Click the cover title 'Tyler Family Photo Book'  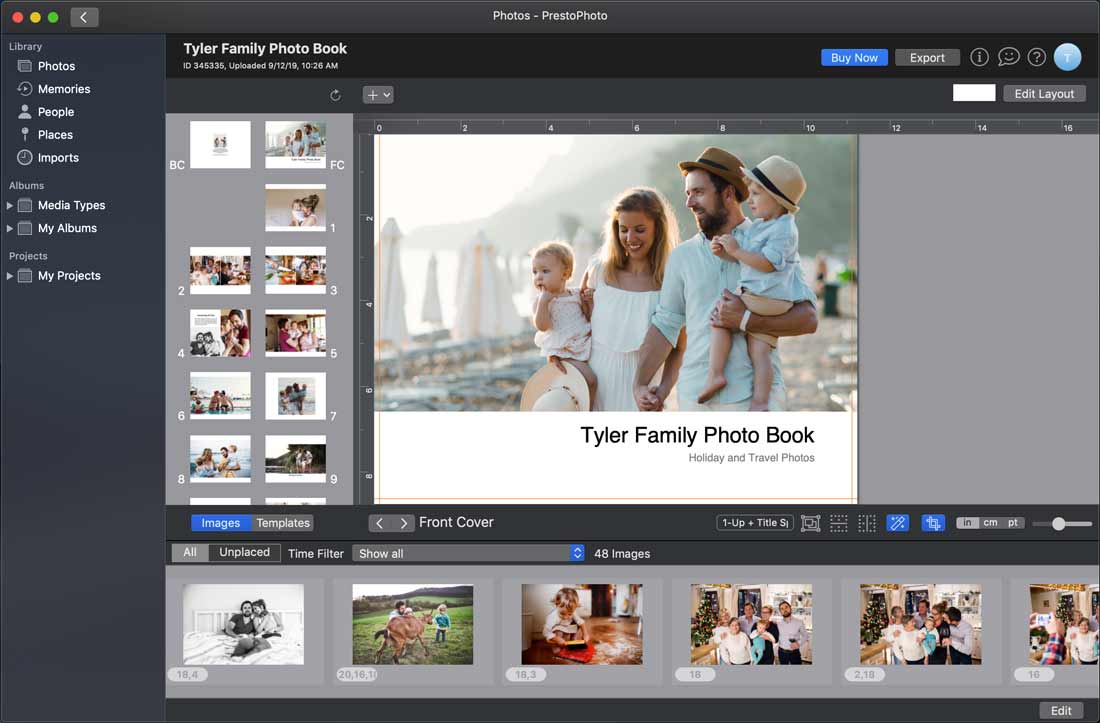(697, 435)
